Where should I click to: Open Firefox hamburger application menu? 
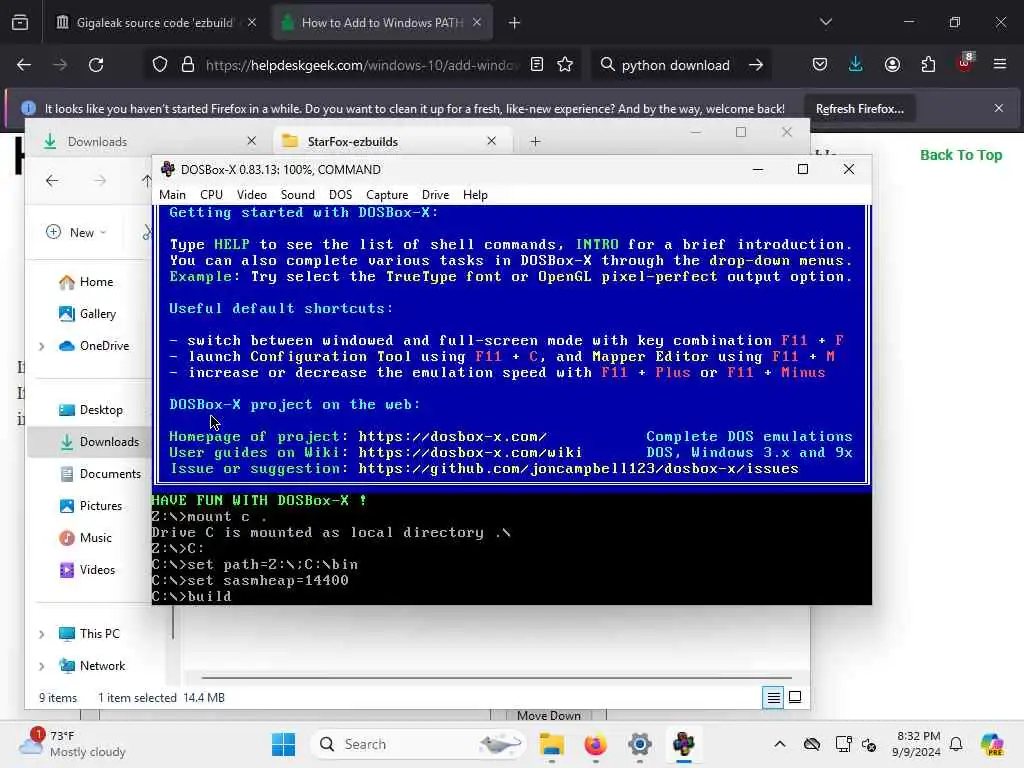click(1000, 65)
